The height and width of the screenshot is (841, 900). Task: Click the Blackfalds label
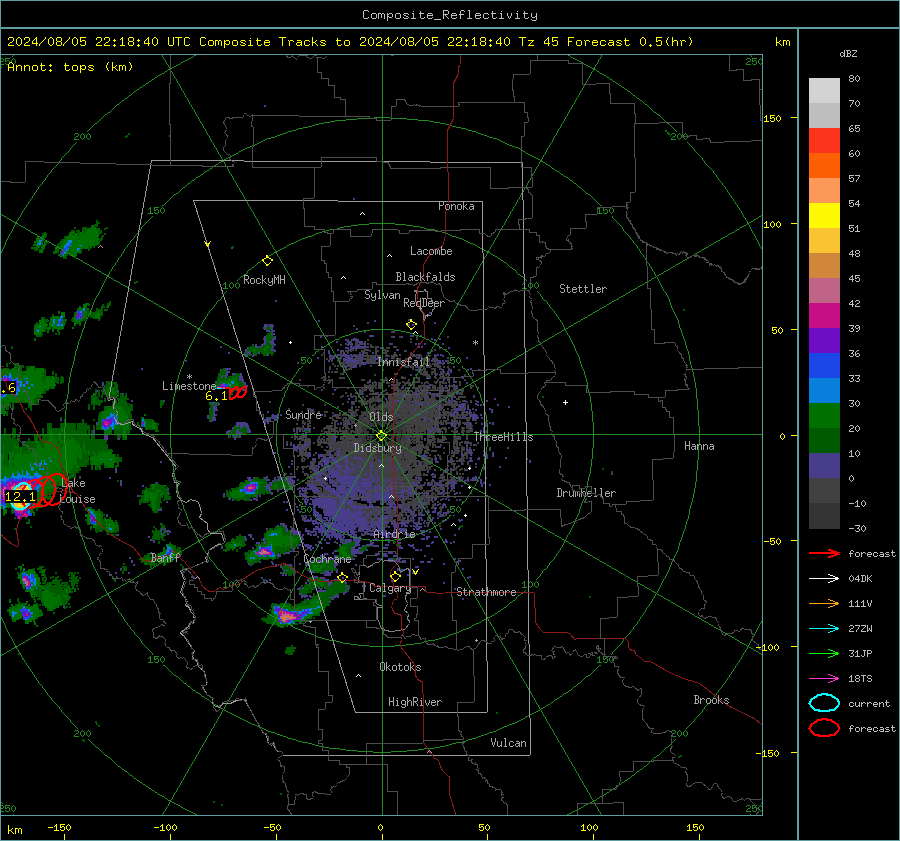(x=425, y=277)
